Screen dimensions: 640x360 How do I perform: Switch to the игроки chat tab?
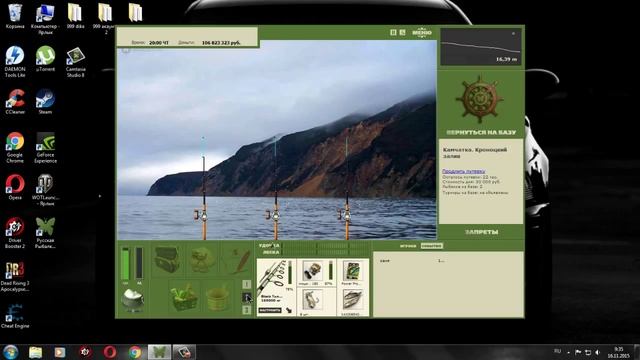(408, 246)
